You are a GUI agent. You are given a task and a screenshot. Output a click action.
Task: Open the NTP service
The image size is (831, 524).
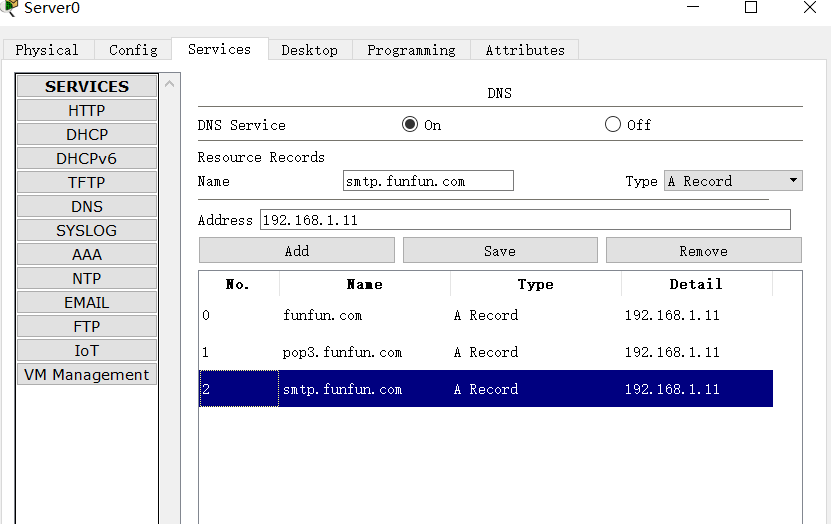(87, 278)
